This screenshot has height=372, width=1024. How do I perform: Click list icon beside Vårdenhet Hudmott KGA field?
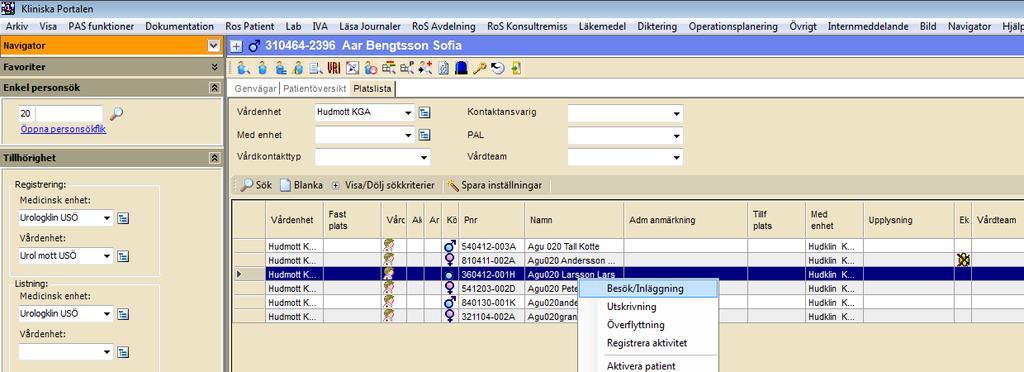pos(424,112)
